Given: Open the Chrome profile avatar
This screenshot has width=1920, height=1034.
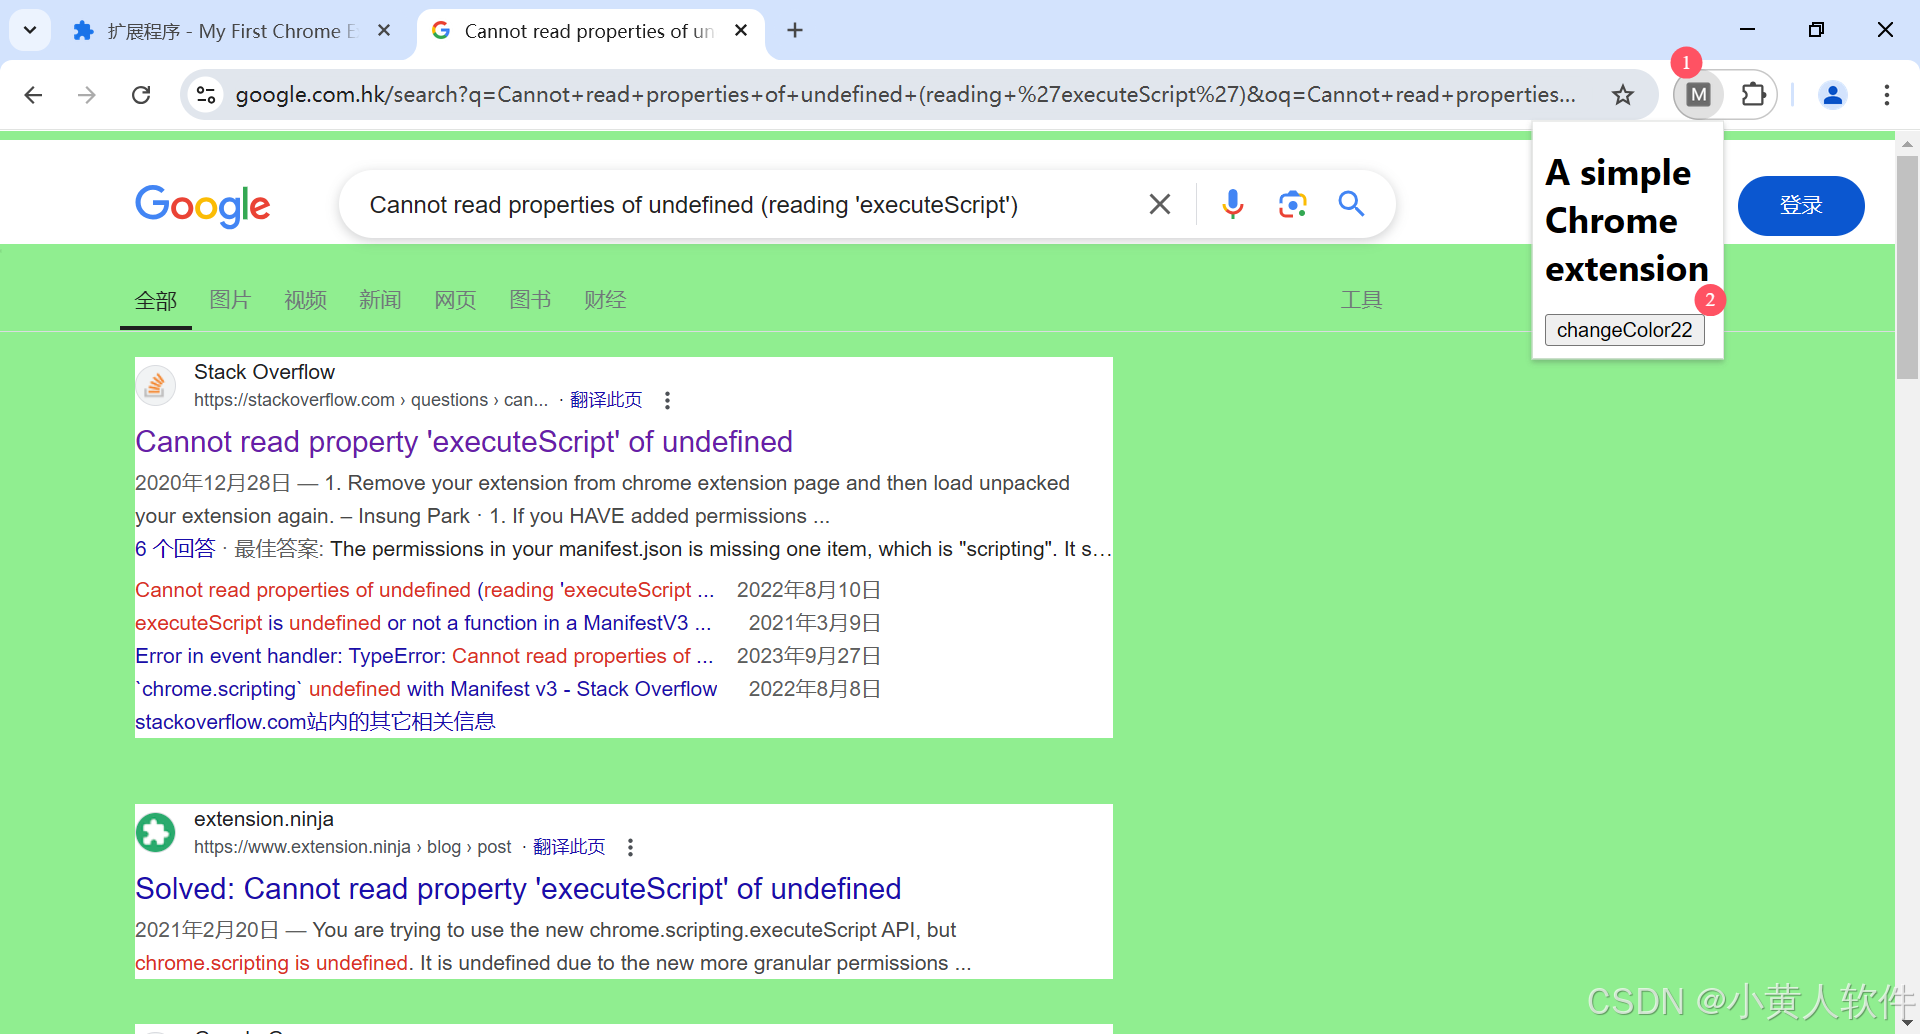Looking at the screenshot, I should point(1832,95).
